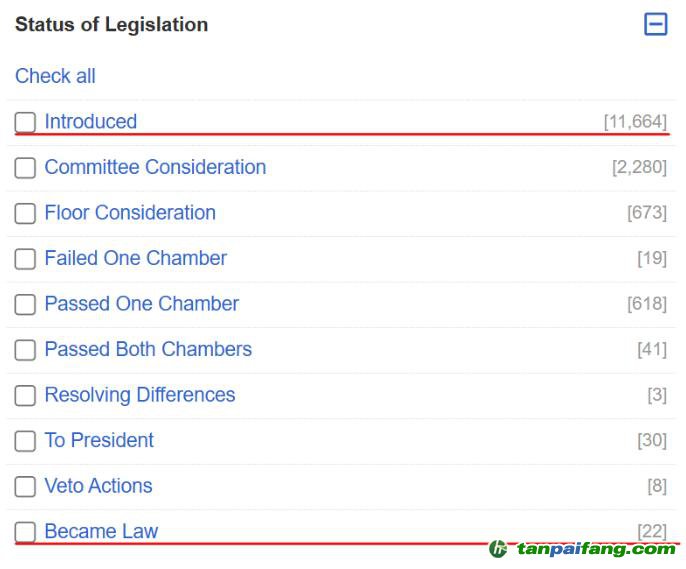Check the Resolving Differences checkbox
Image resolution: width=686 pixels, height=569 pixels.
[25, 395]
